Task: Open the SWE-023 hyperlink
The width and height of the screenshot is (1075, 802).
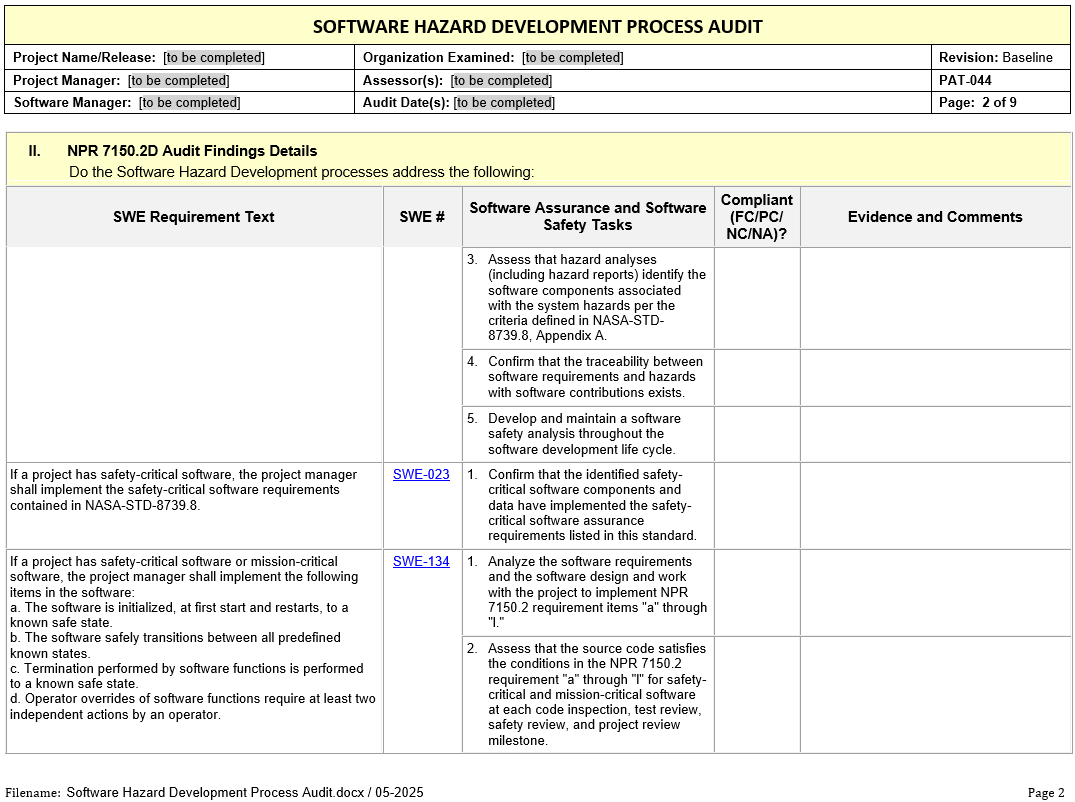Action: pyautogui.click(x=421, y=475)
